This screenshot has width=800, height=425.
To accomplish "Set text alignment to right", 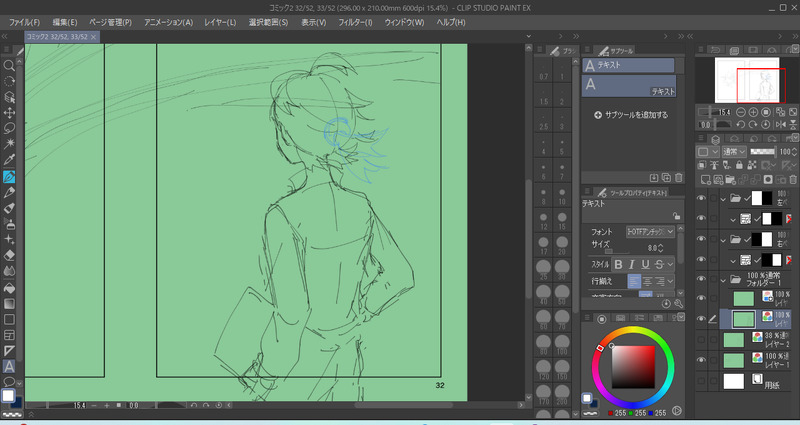I will [x=660, y=281].
